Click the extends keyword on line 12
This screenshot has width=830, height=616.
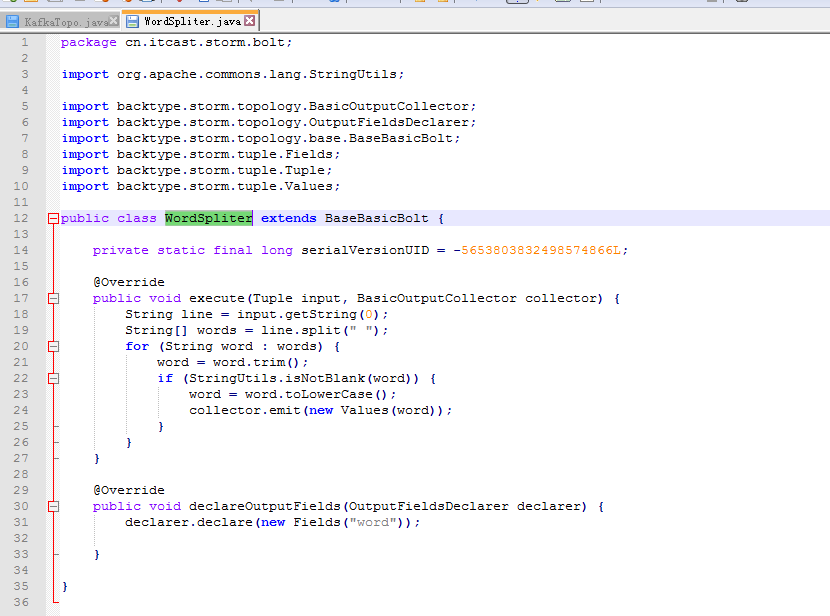pos(288,218)
